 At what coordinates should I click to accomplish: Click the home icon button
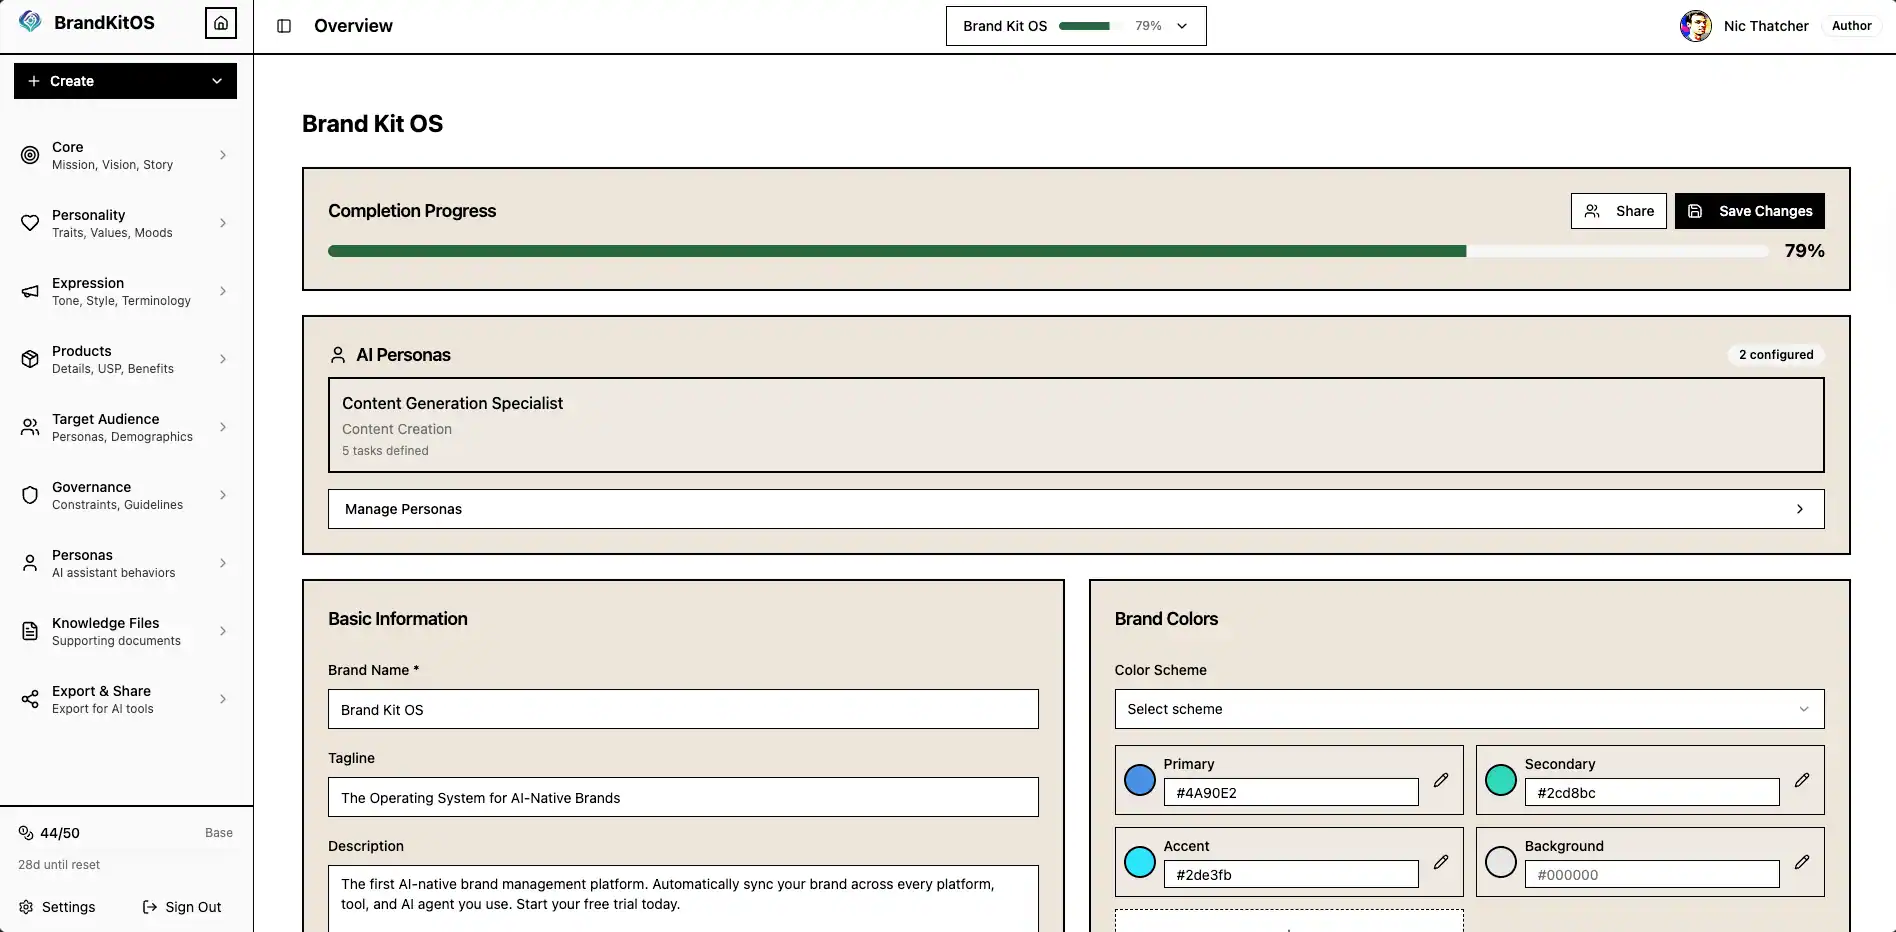pos(221,23)
